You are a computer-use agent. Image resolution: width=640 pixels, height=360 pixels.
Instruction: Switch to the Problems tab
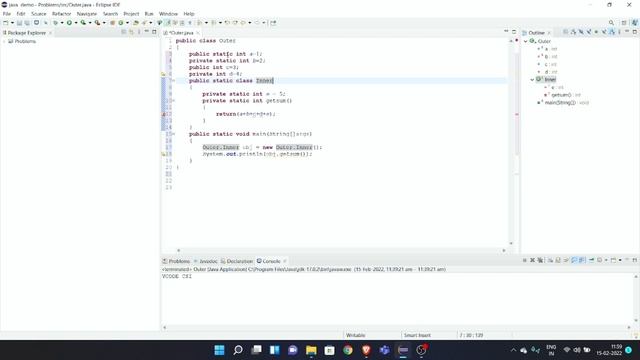[x=176, y=261]
